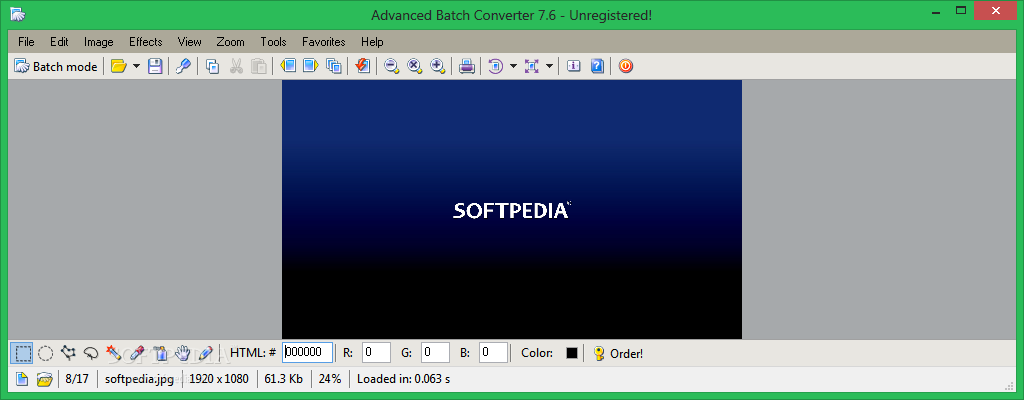This screenshot has height=400, width=1024.
Task: Go to next image with right arrow icon
Action: pos(310,66)
